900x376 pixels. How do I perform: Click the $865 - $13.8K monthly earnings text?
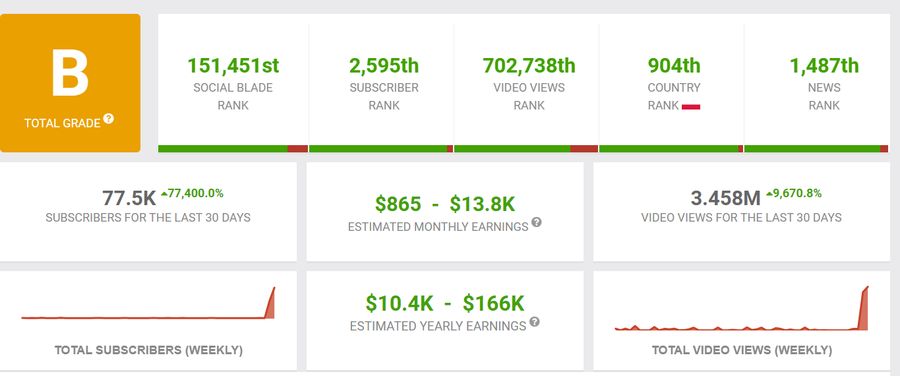(x=445, y=204)
